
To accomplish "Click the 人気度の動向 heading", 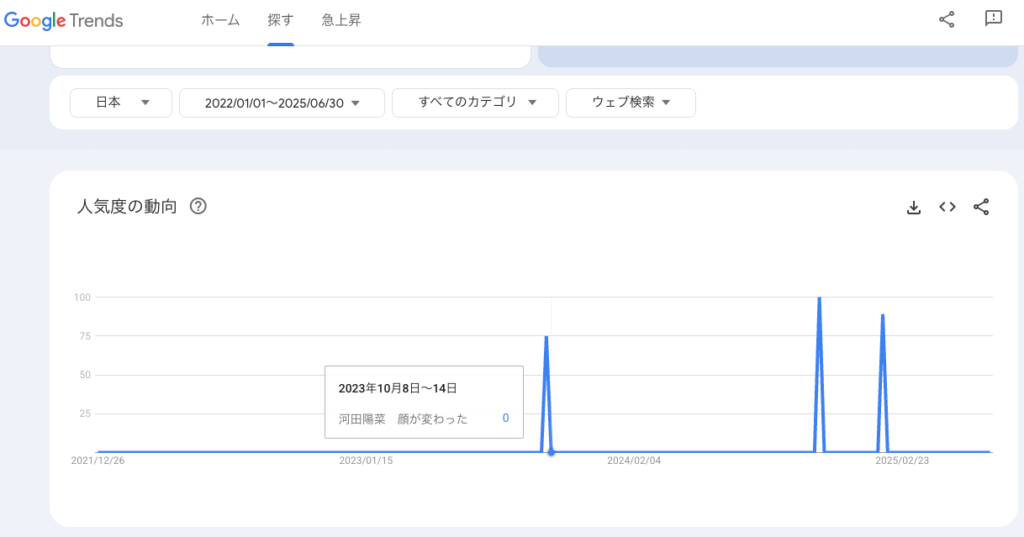I will pyautogui.click(x=127, y=207).
